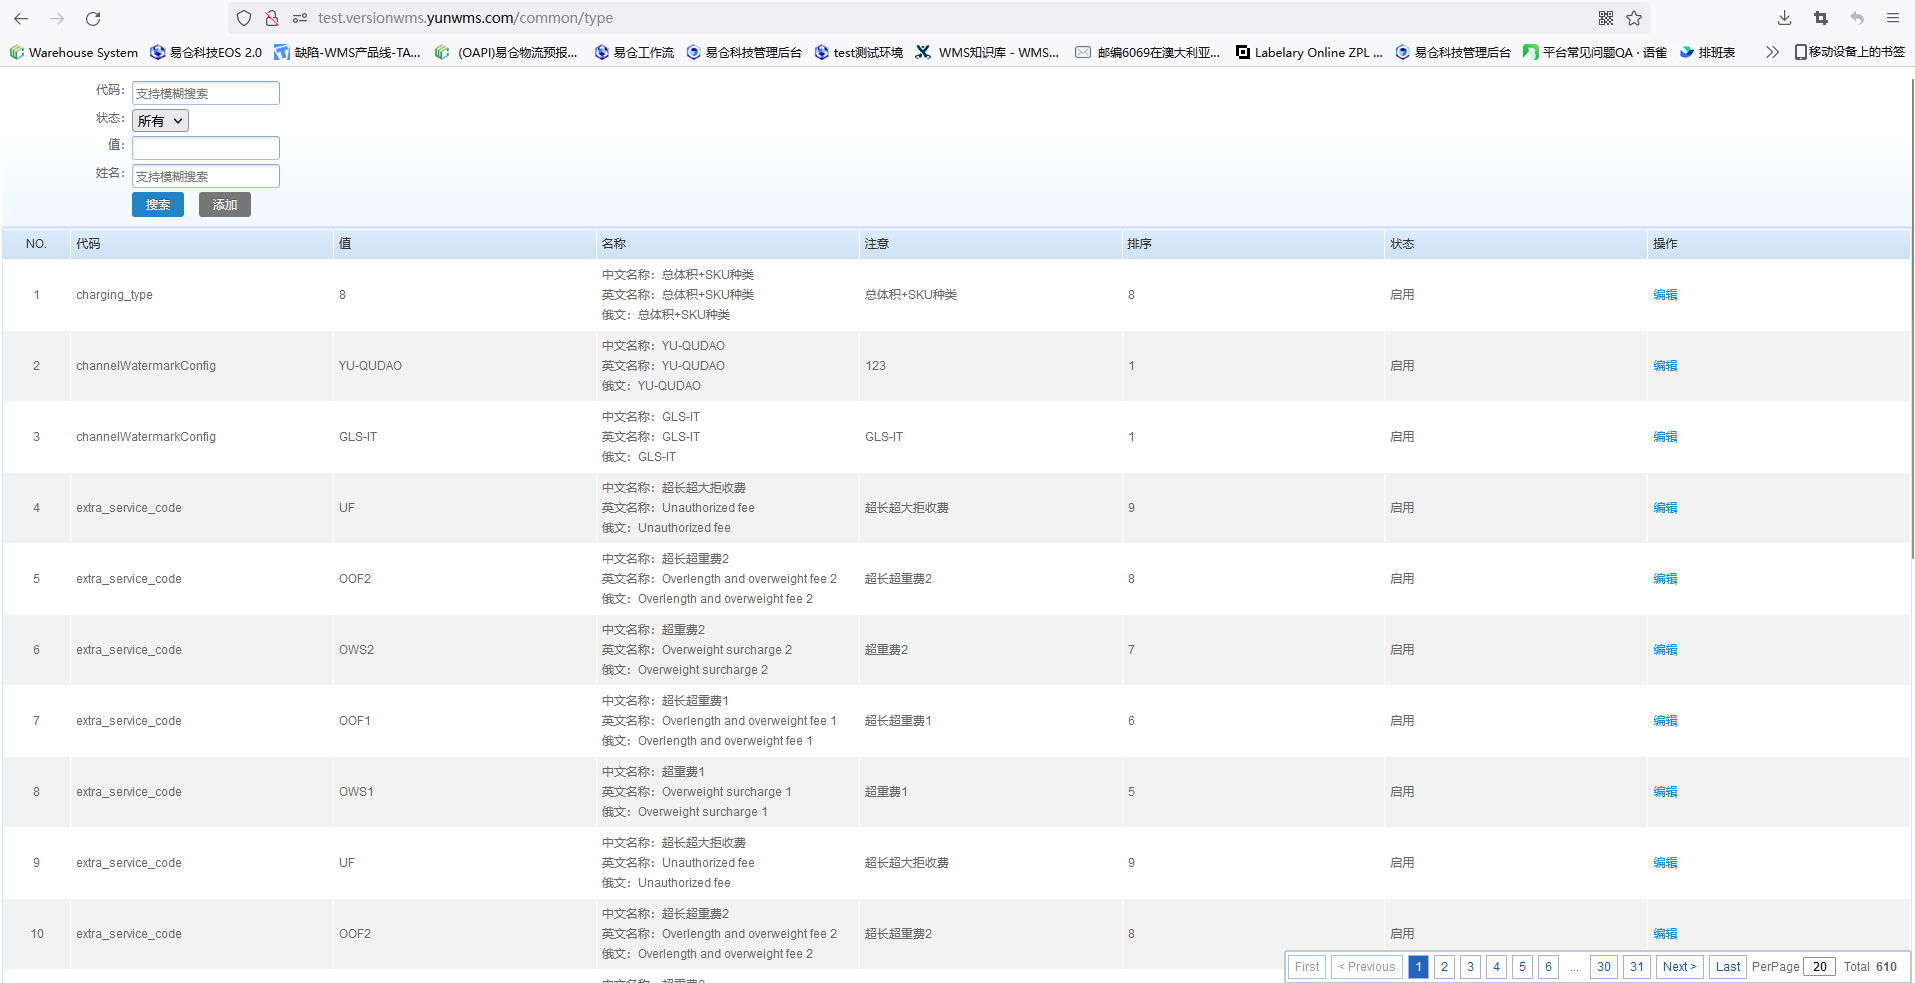
Task: Open the downloads arrow icon
Action: point(1785,18)
